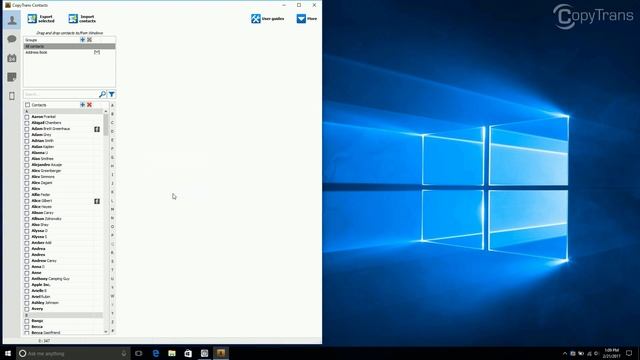640x360 pixels.
Task: Select the All contacts group
Action: click(69, 46)
